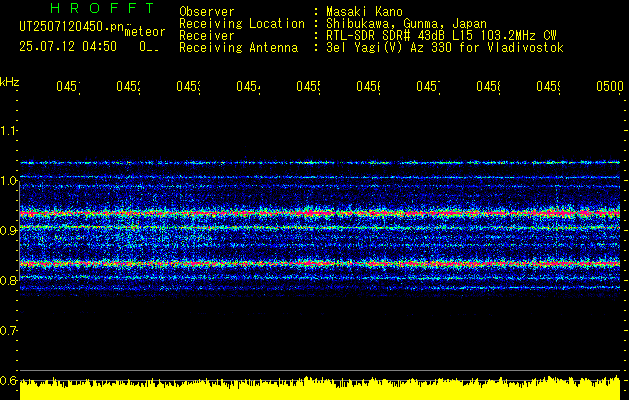Click time marker 0454
629x400 pixels.
pos(248,87)
